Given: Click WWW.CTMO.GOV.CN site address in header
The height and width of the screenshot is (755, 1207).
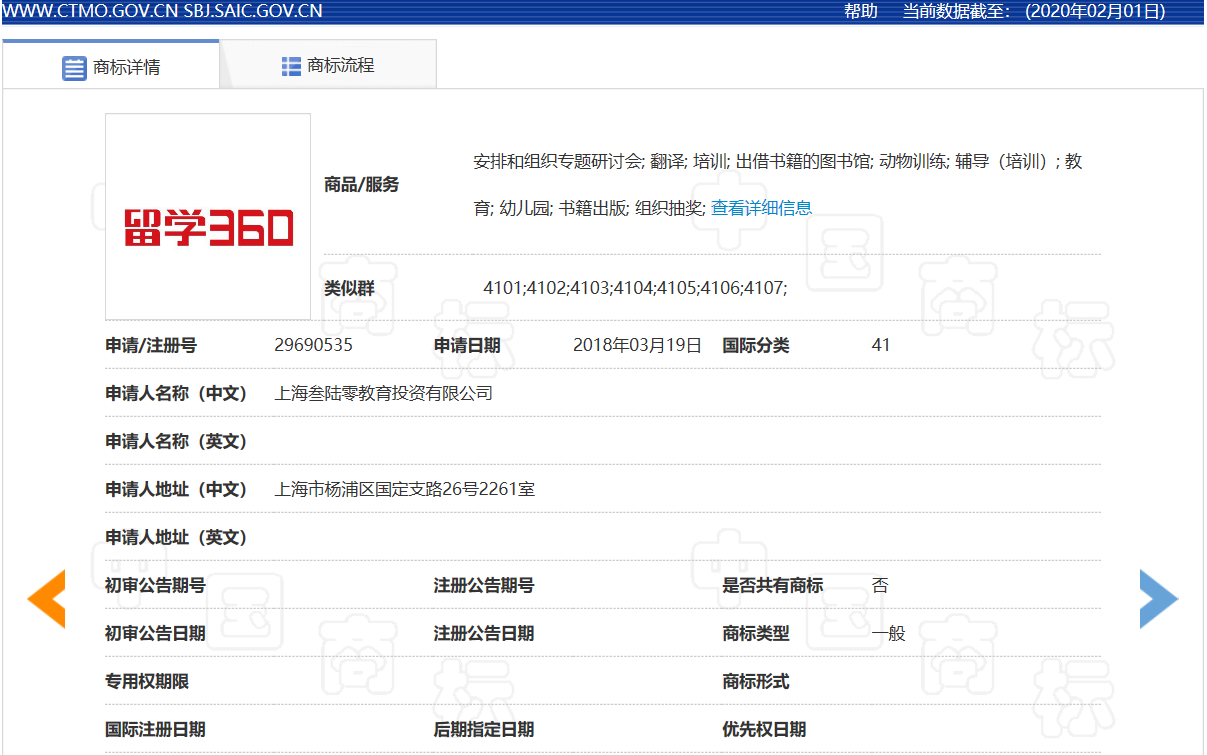Looking at the screenshot, I should (x=91, y=12).
